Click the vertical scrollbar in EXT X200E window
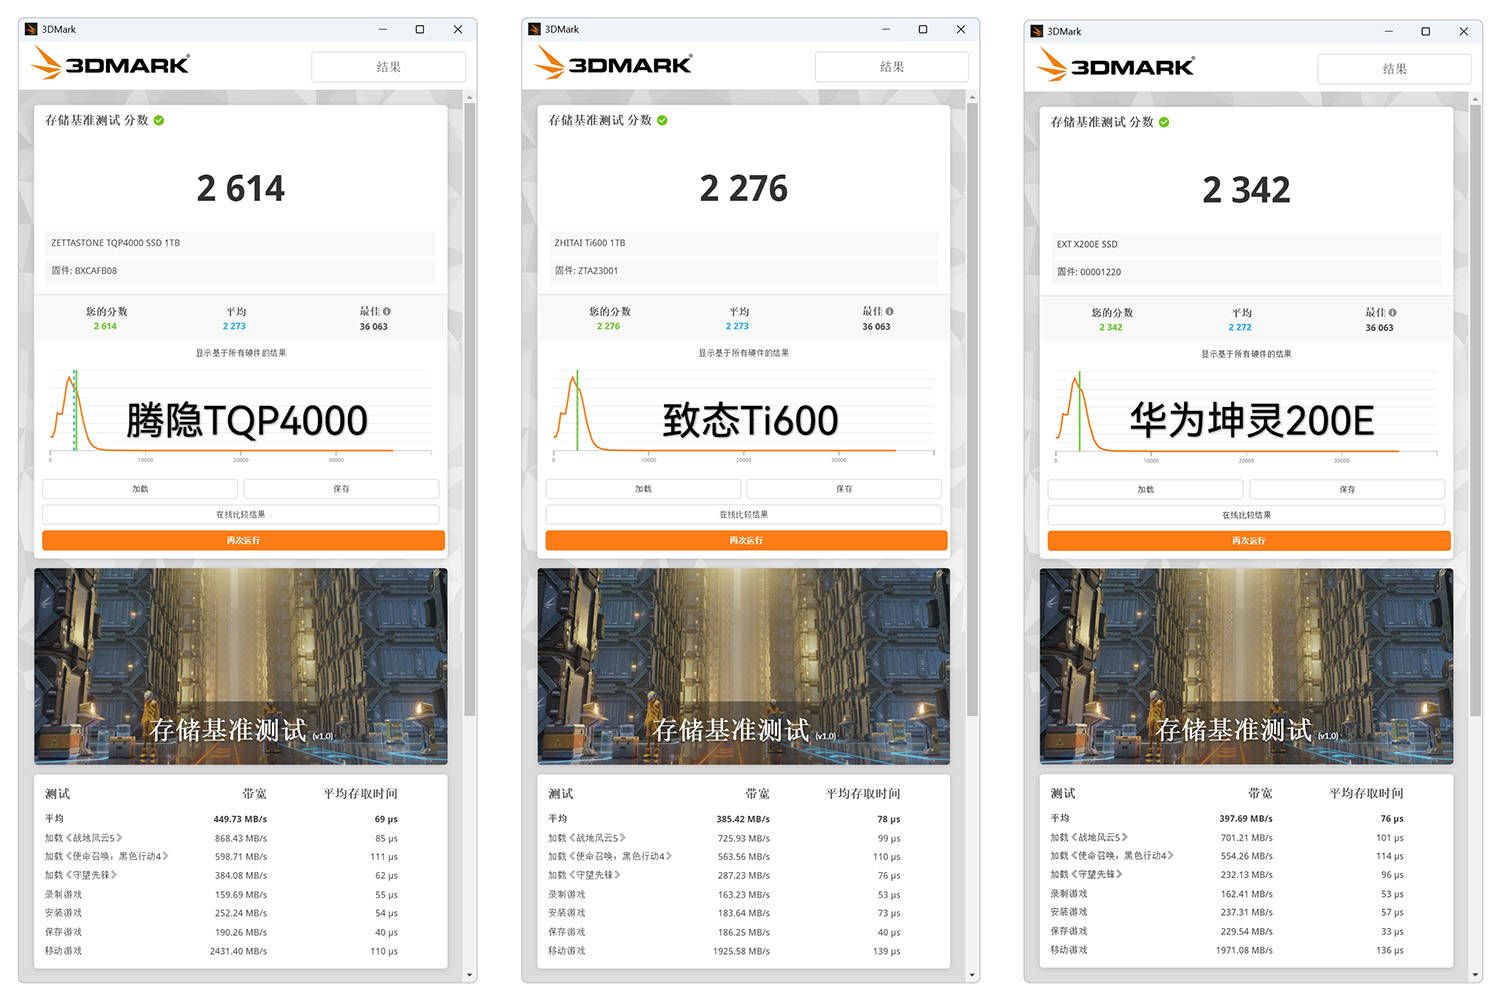Viewport: 1500px width, 1000px height. [x=1476, y=410]
